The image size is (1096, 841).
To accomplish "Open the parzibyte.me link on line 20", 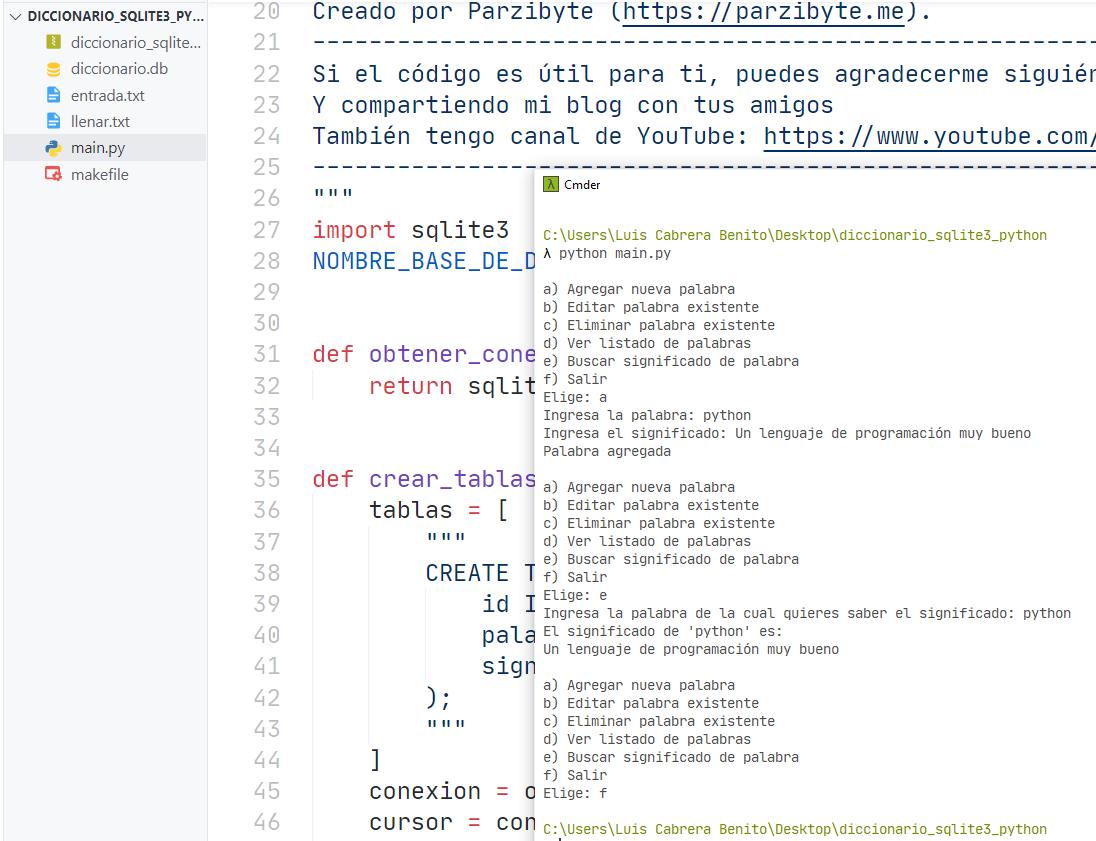I will pyautogui.click(x=765, y=12).
